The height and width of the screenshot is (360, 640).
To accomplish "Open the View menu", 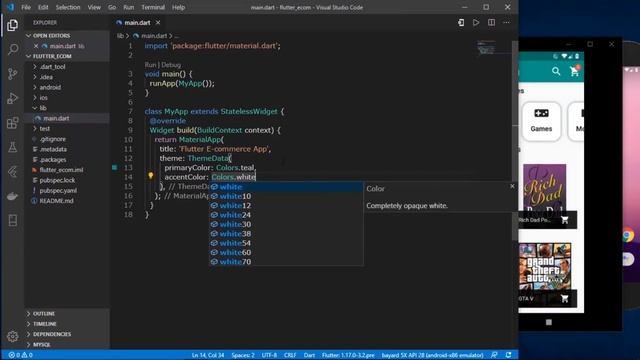I will (x=94, y=7).
